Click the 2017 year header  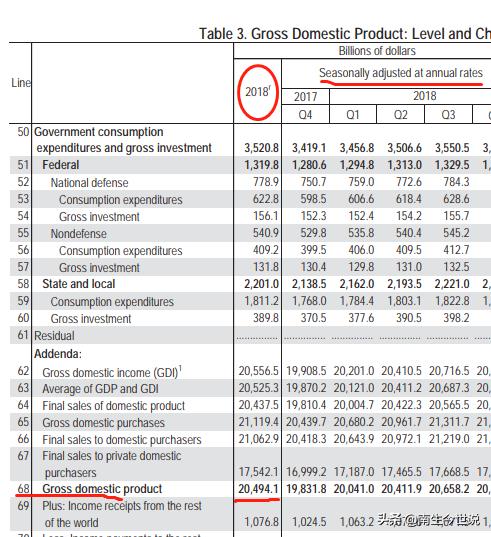point(305,97)
